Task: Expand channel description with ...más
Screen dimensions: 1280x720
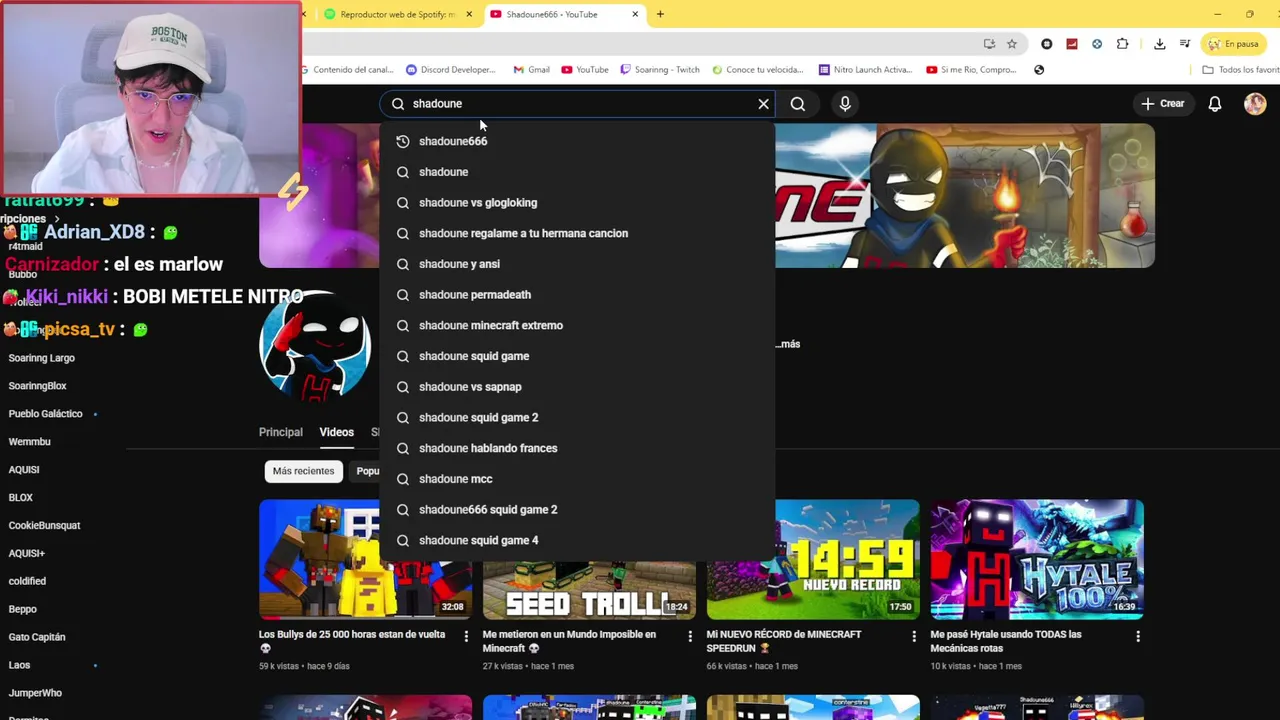Action: pos(788,344)
